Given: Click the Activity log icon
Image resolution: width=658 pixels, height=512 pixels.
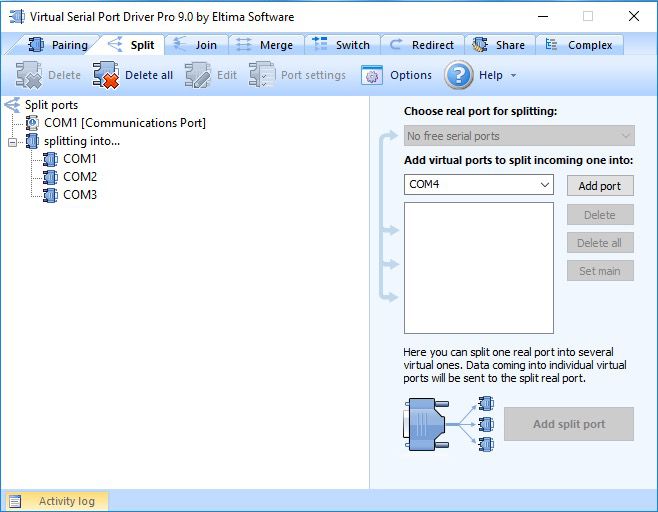Looking at the screenshot, I should 15,501.
